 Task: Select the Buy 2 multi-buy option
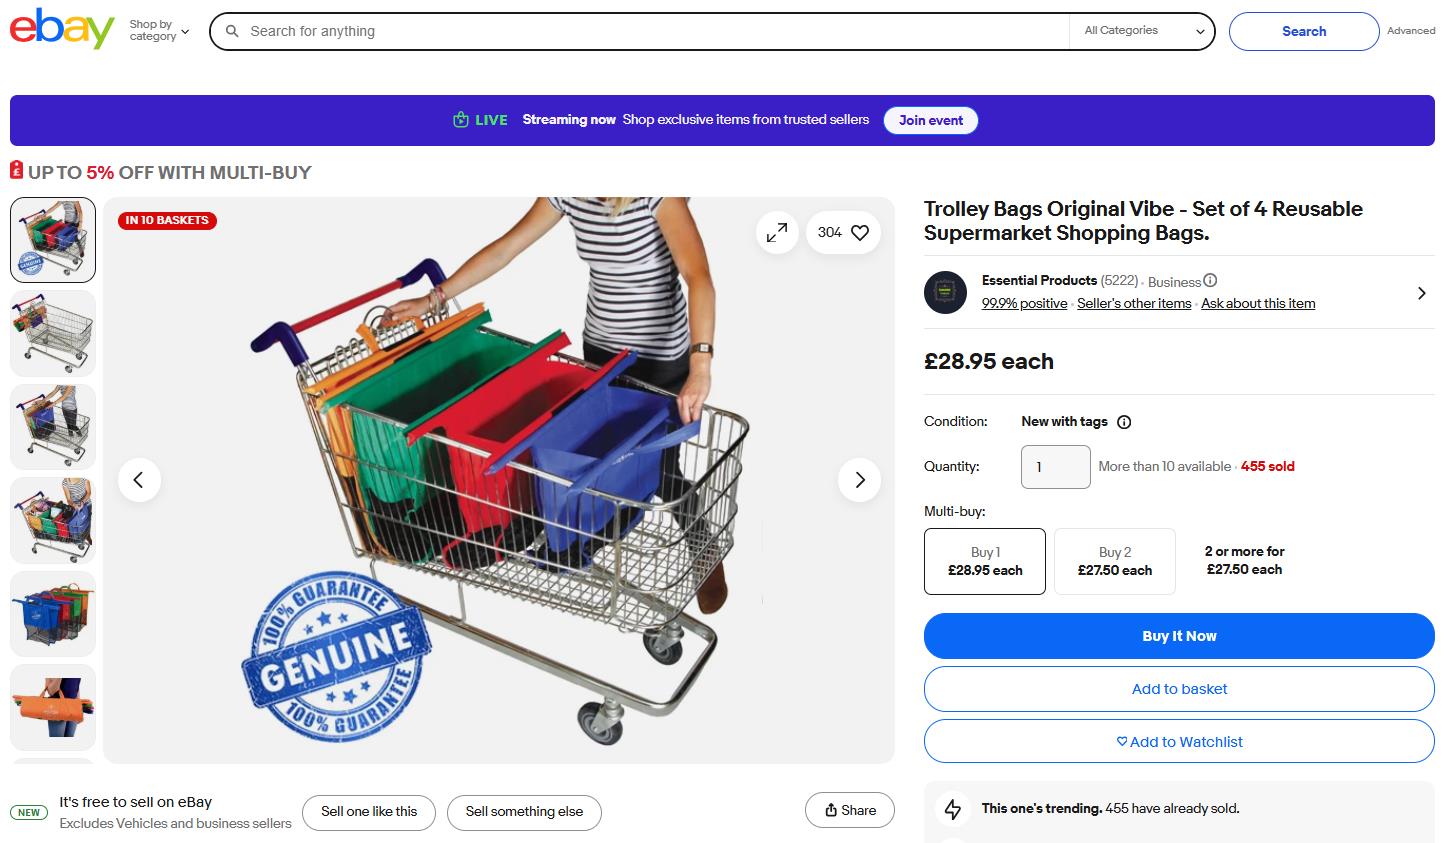click(x=1115, y=561)
